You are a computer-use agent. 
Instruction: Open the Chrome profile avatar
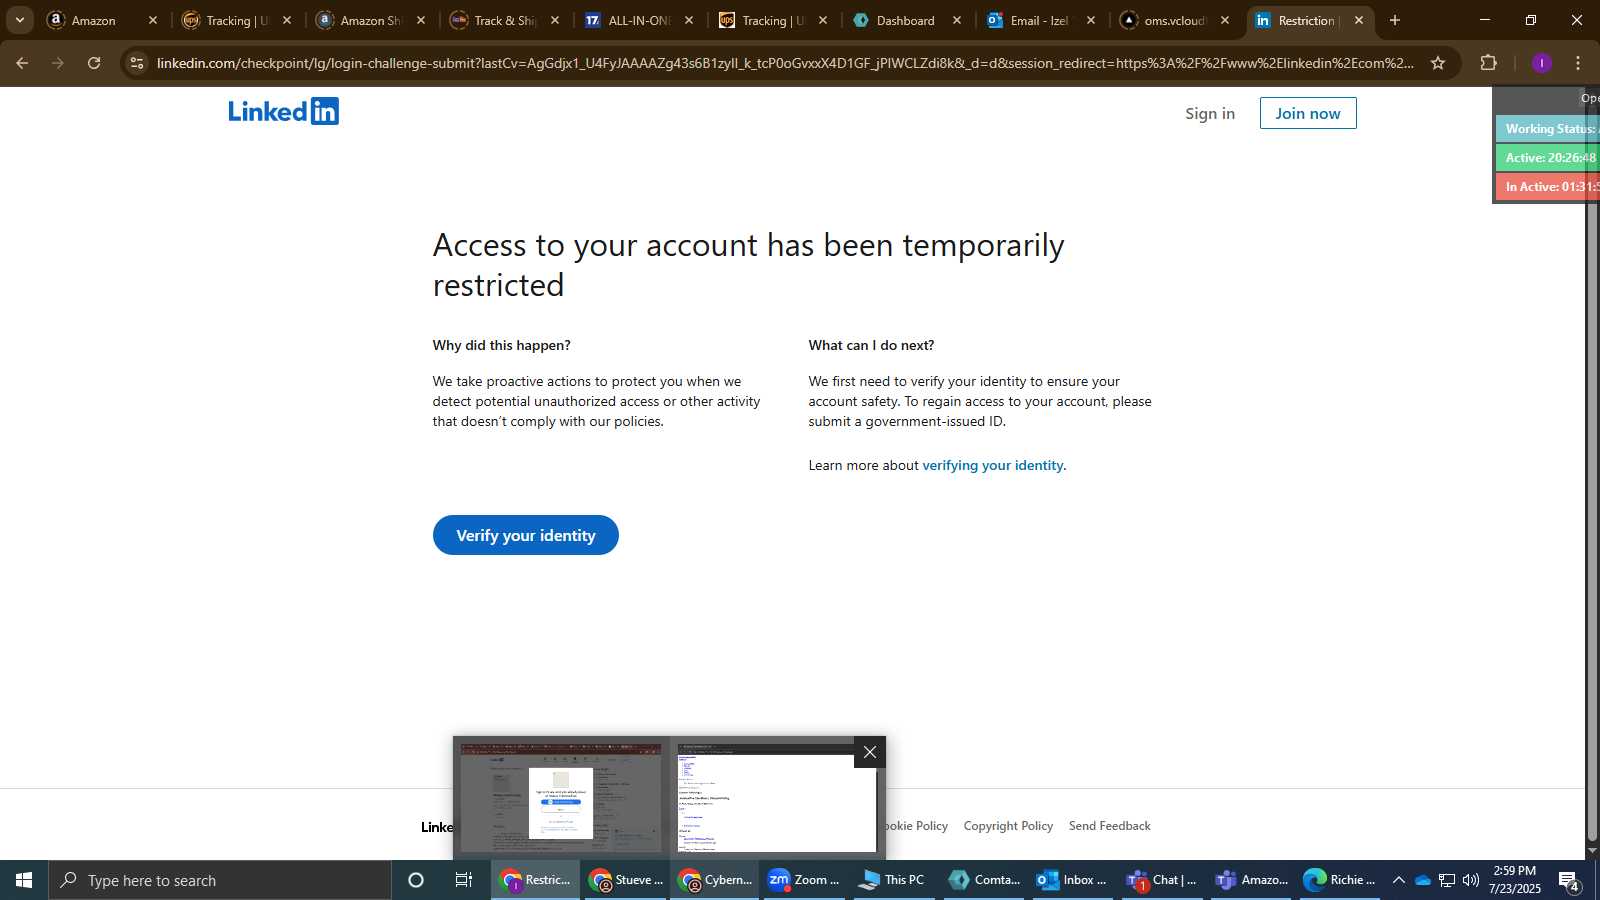click(x=1541, y=63)
